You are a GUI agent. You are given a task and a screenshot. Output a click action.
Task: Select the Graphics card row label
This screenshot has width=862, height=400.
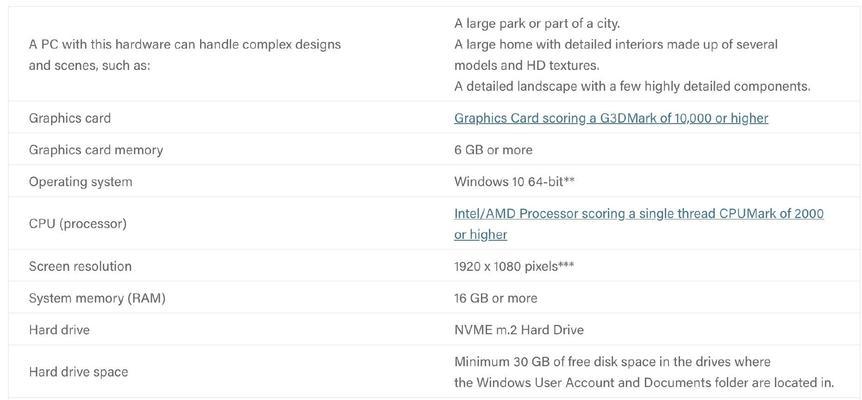pyautogui.click(x=70, y=118)
